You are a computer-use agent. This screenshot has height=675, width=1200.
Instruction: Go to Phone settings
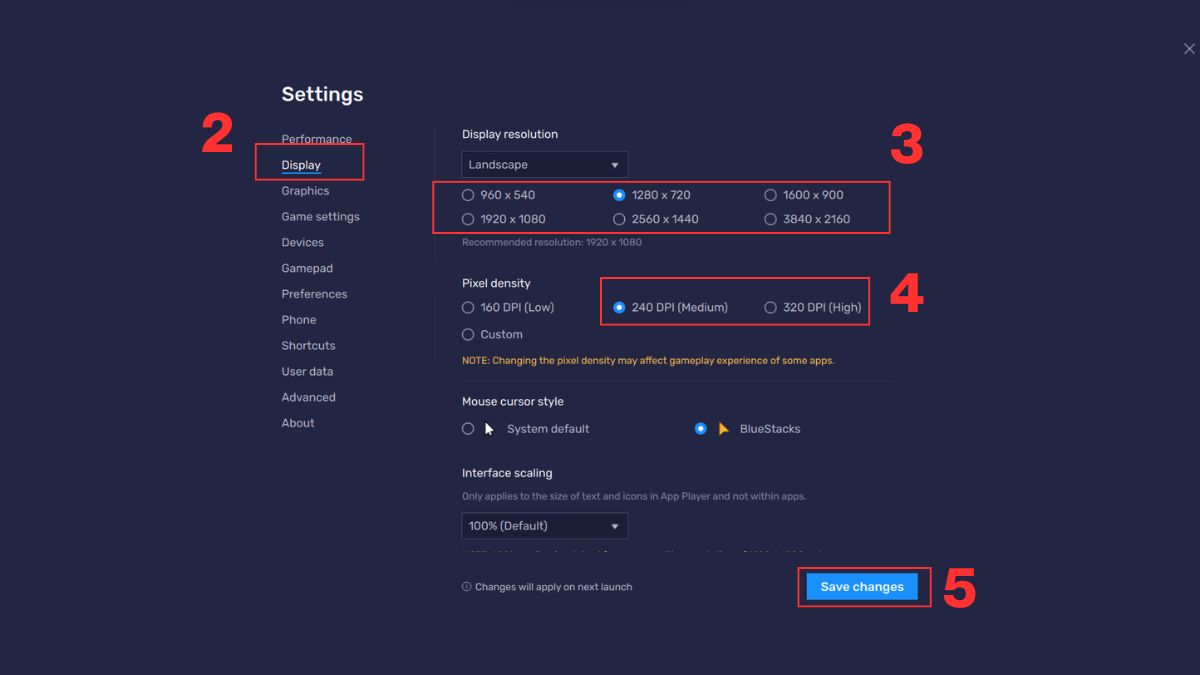pos(298,320)
